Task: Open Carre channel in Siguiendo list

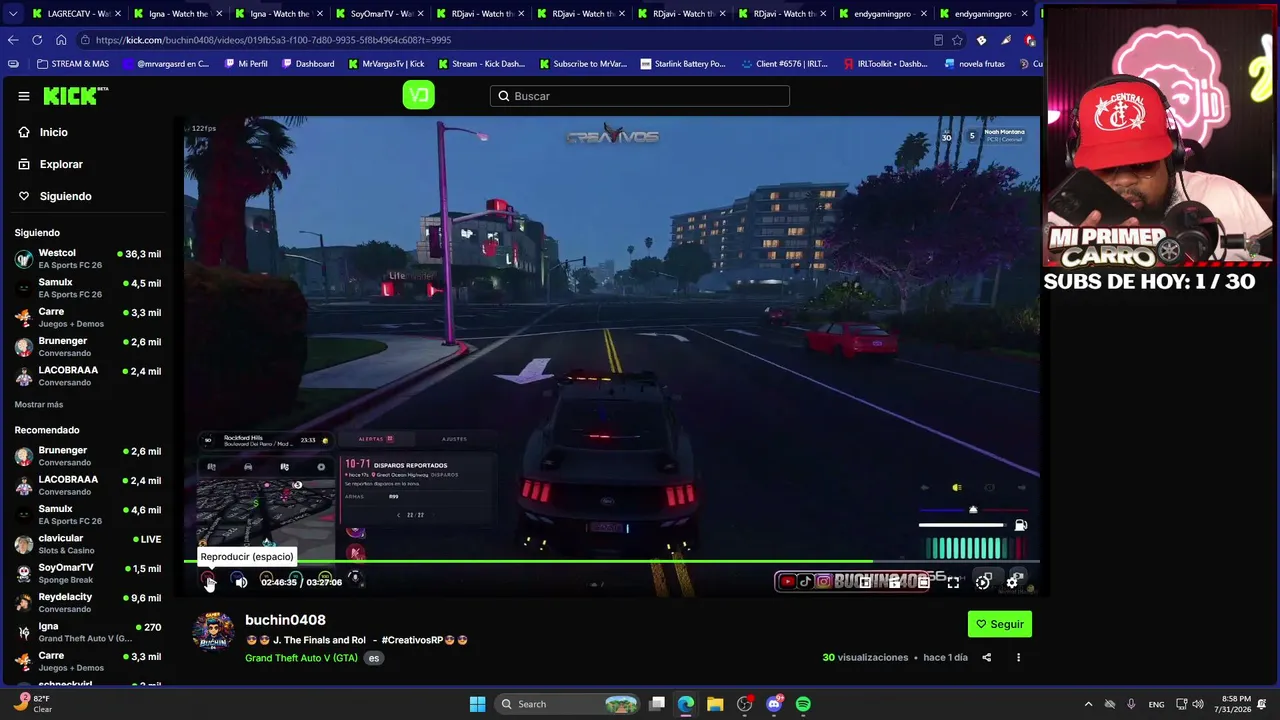Action: pos(88,317)
